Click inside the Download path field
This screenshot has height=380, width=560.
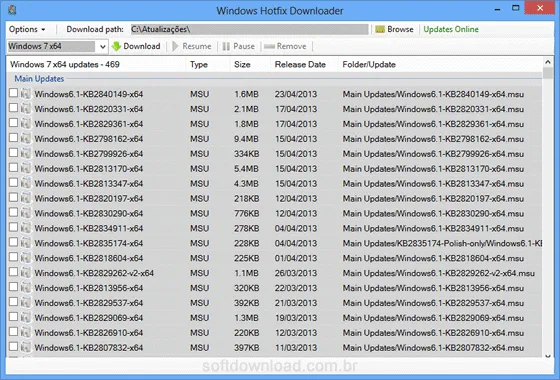[249, 29]
